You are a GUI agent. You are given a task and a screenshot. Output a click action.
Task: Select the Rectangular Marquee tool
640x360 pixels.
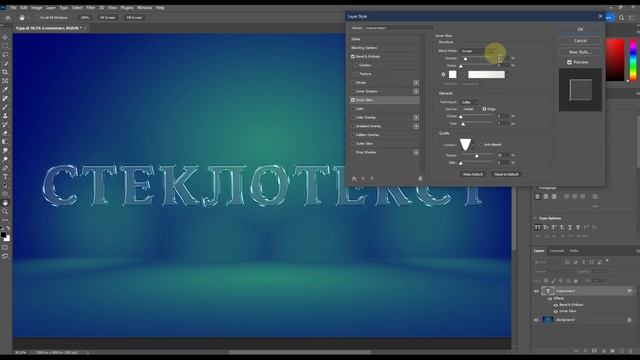click(5, 46)
